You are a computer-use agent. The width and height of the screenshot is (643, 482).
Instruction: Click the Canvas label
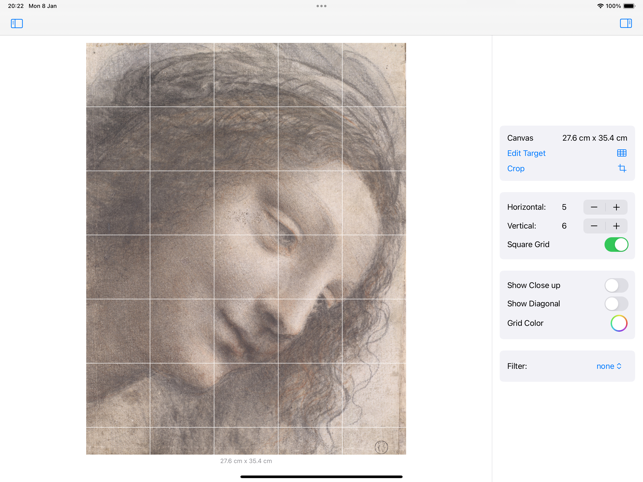[x=520, y=138]
